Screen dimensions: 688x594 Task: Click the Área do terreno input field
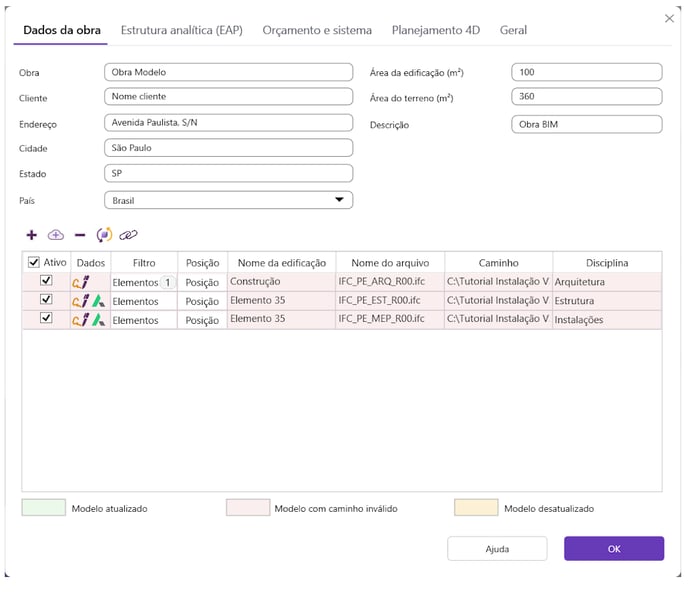click(x=586, y=97)
